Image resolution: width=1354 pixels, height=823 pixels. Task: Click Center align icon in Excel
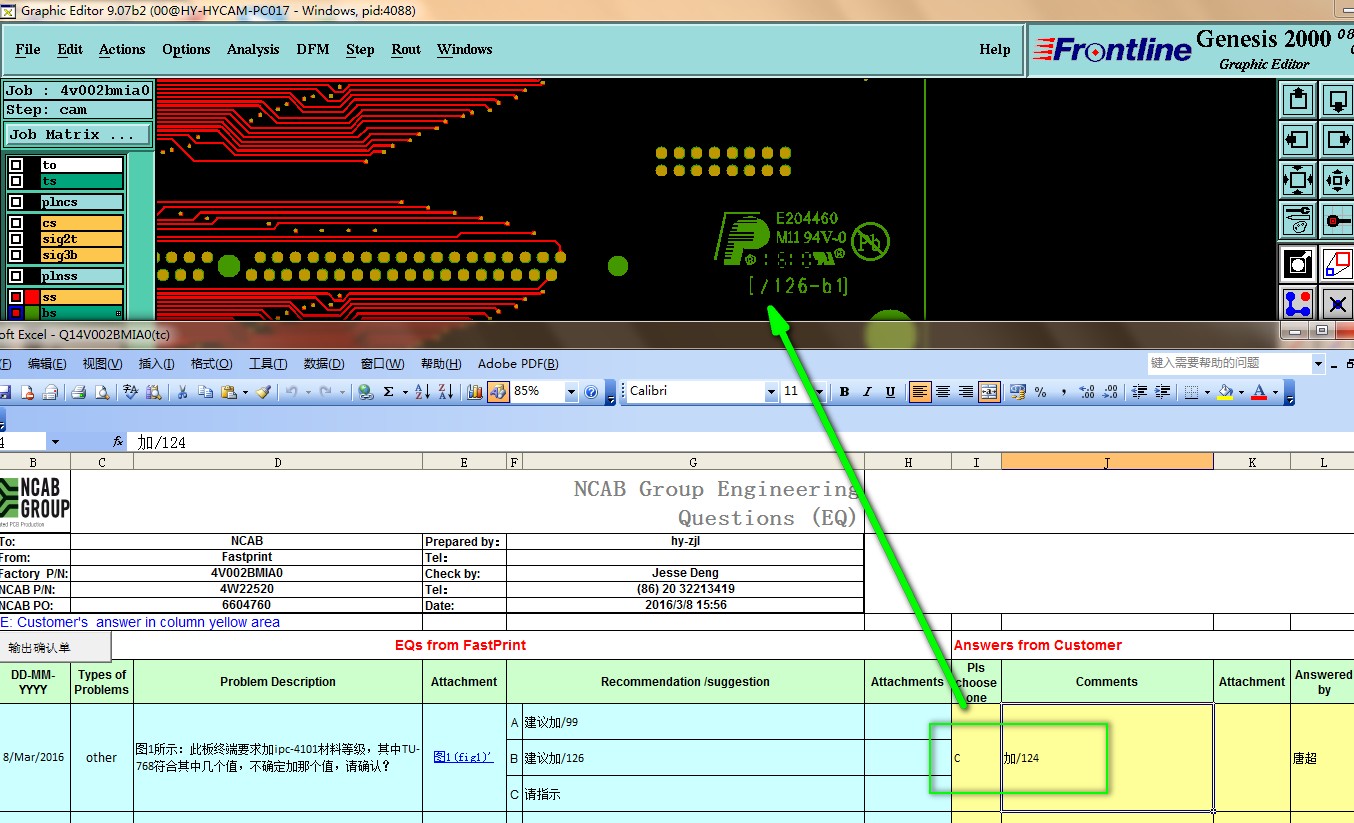[943, 392]
